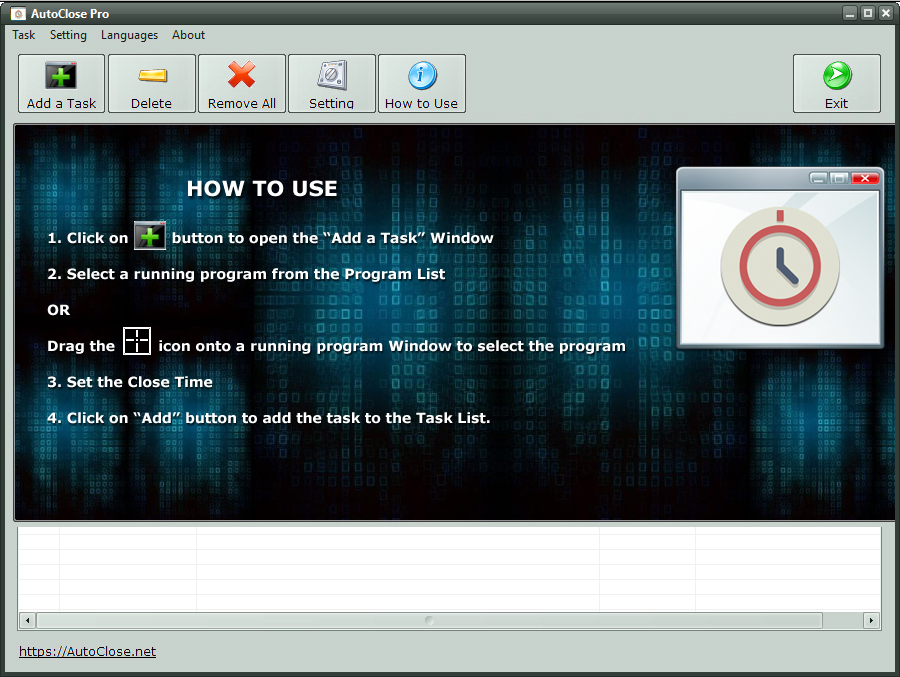Maximize the AutoClose Pro window
The image size is (900, 677).
click(x=867, y=13)
